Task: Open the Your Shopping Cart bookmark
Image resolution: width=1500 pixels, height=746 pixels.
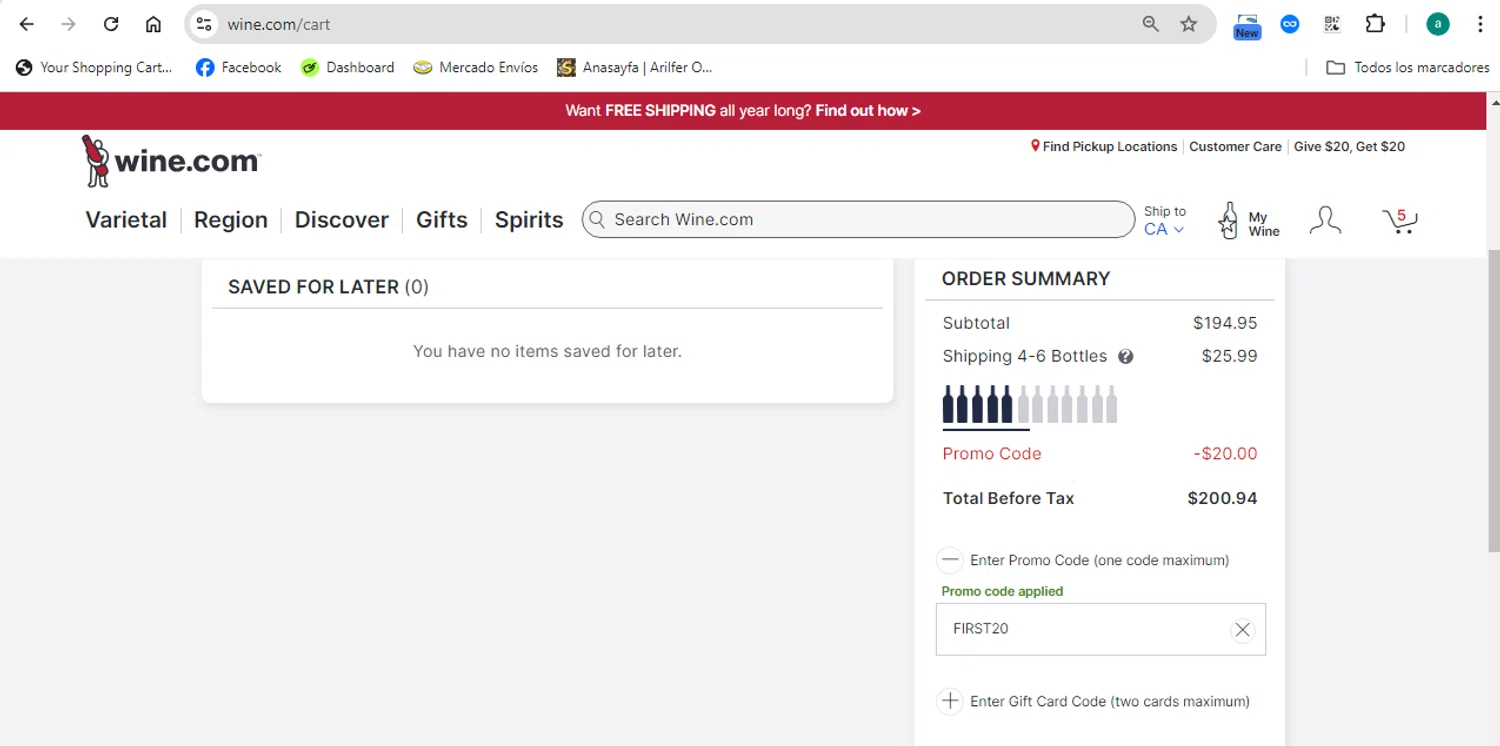Action: tap(94, 67)
